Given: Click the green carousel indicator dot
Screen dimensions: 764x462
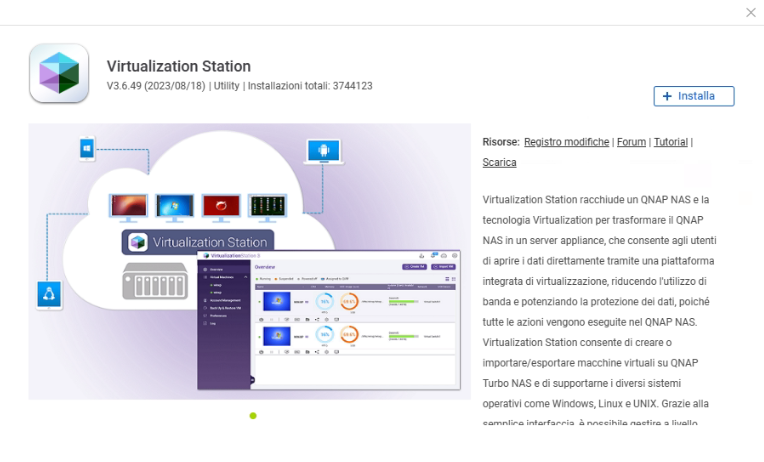Looking at the screenshot, I should click(253, 416).
